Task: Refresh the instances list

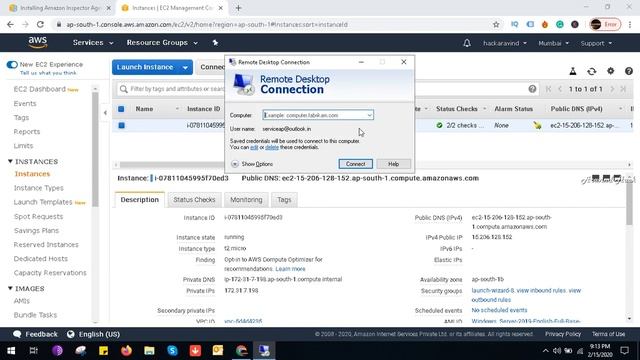Action: (591, 71)
